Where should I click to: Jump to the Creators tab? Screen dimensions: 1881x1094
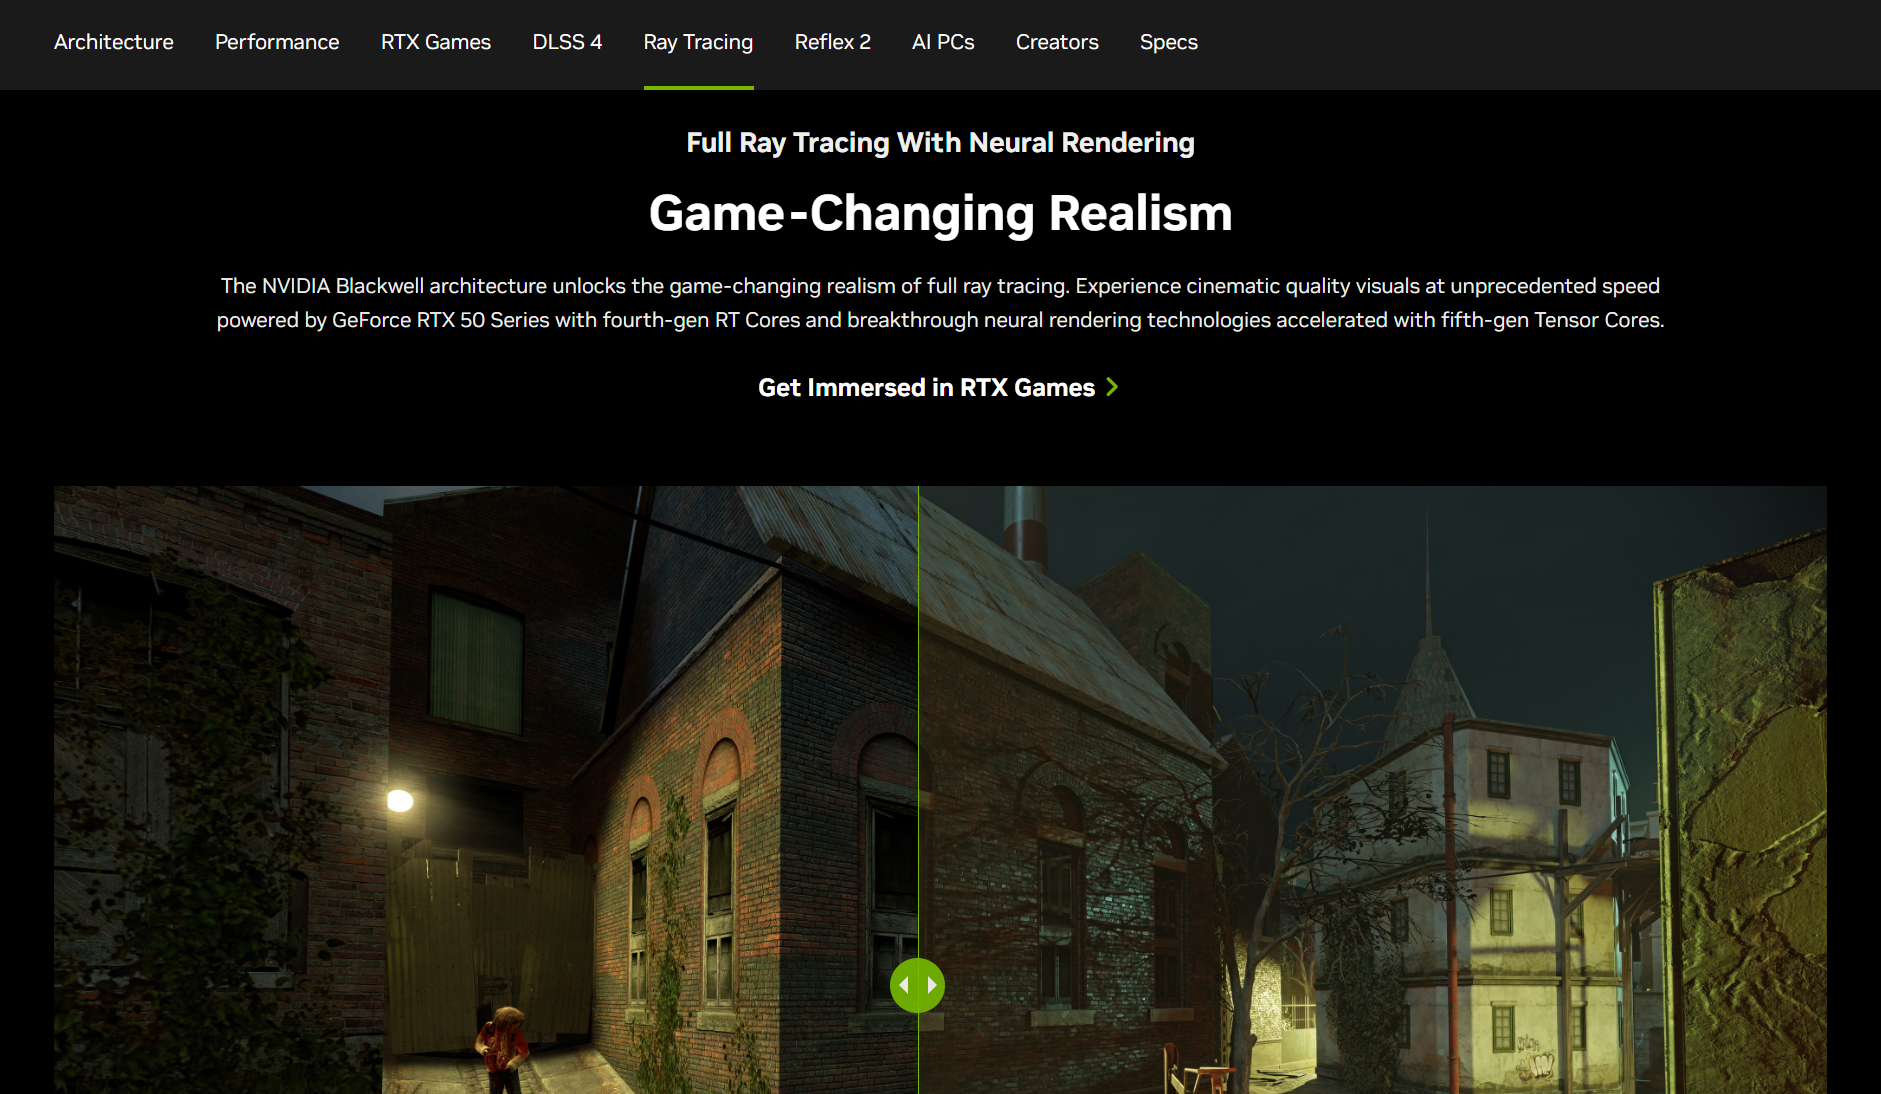coord(1057,42)
